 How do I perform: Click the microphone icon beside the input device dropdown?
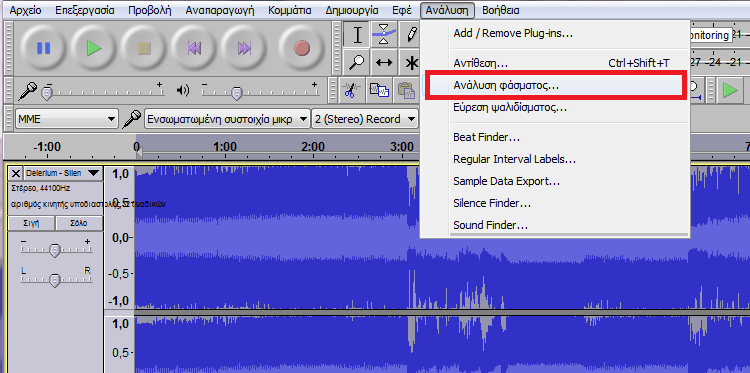tap(131, 119)
